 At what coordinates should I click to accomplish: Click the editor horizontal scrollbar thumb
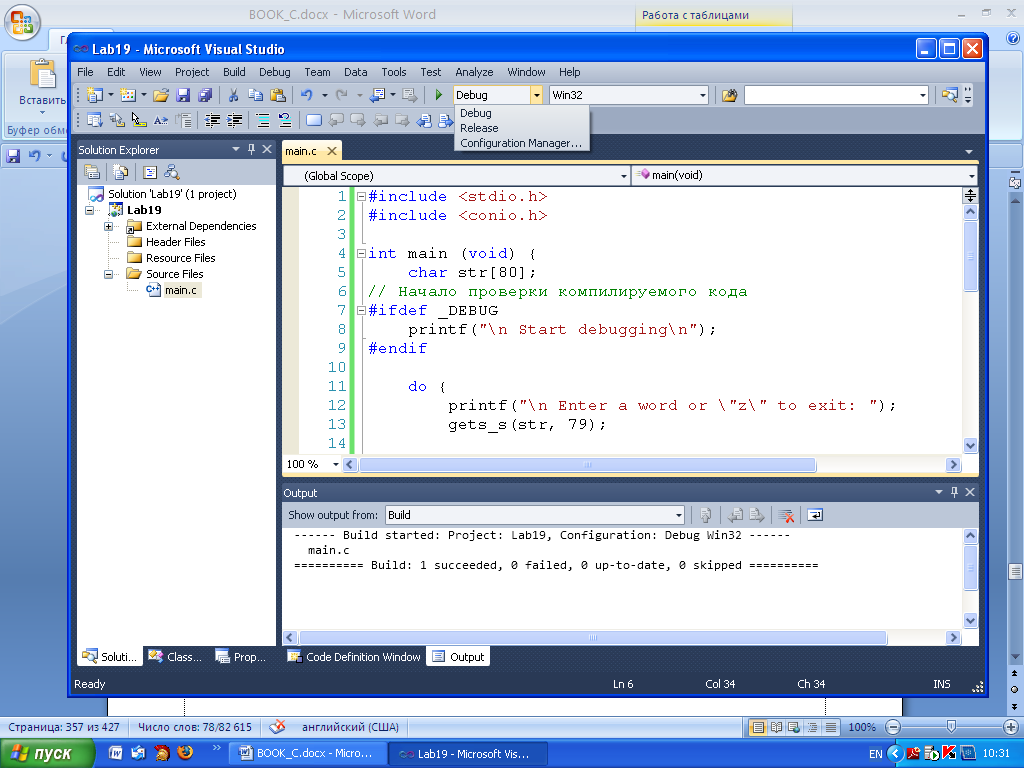point(587,464)
